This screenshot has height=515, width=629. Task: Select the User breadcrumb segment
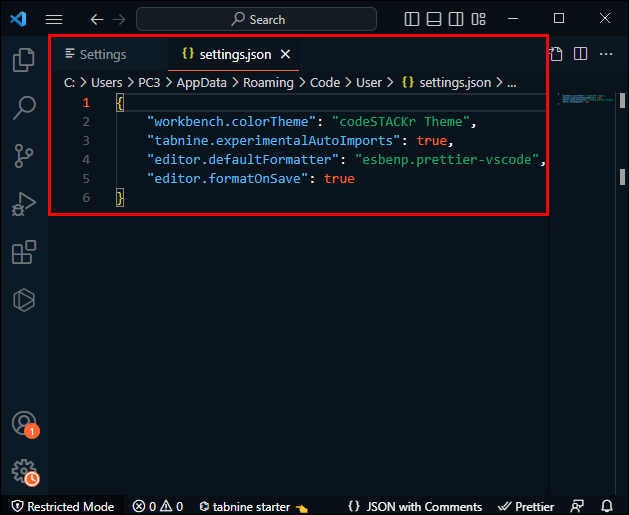(x=369, y=83)
